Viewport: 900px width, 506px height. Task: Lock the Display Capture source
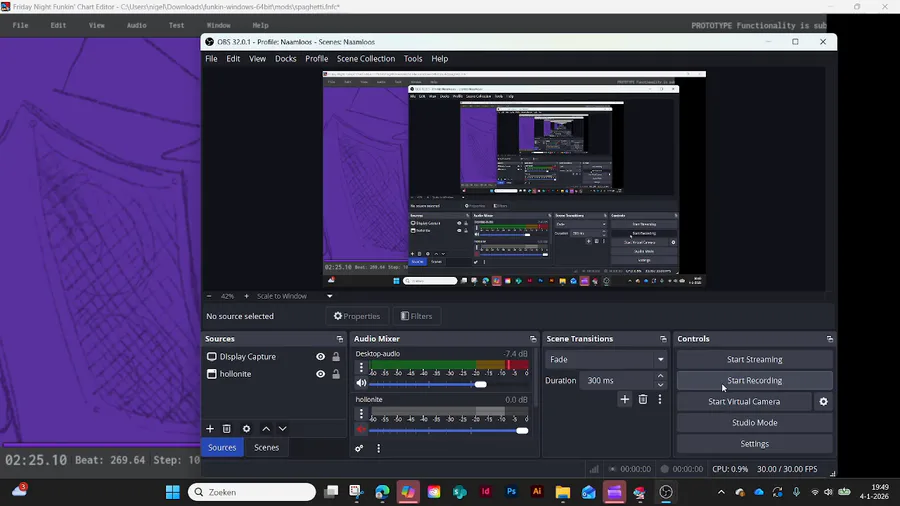tap(336, 357)
